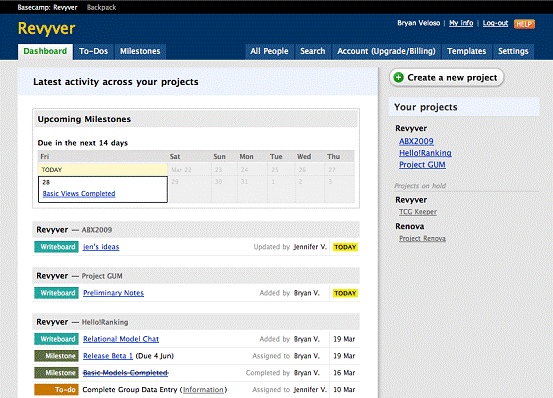Click the 10 Mar date in the to-do row
The width and height of the screenshot is (553, 398).
(344, 390)
